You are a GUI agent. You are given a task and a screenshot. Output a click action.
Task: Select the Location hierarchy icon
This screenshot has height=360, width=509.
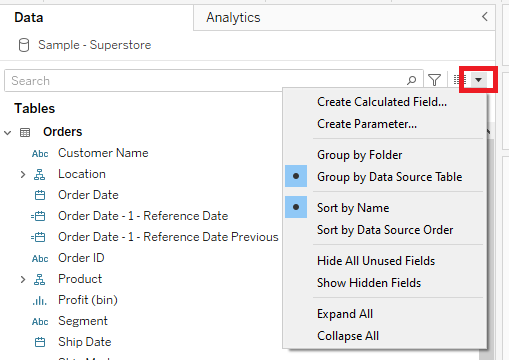[39, 174]
